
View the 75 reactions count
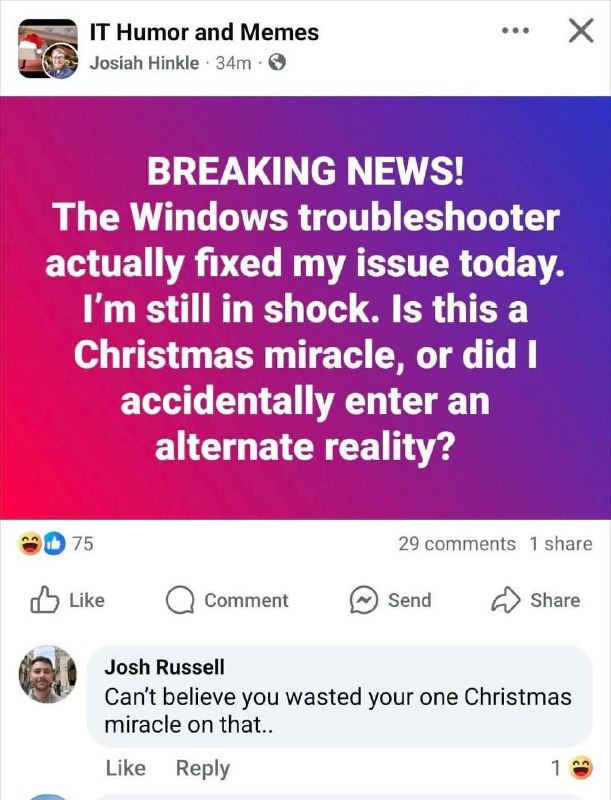(x=83, y=544)
